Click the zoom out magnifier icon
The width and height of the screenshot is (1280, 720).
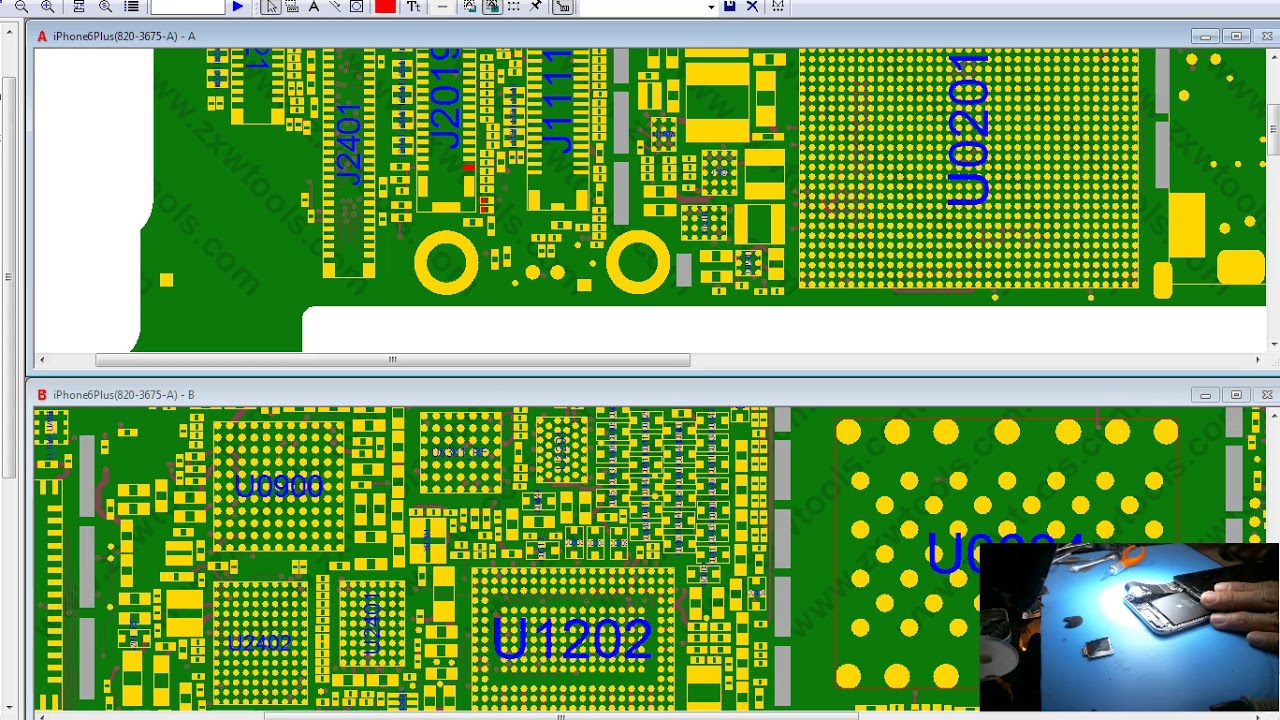(x=20, y=6)
